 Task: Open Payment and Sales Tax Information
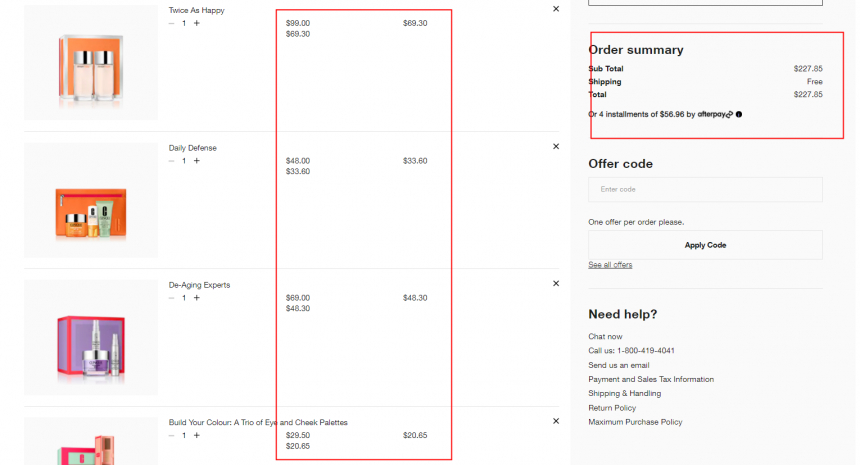click(x=651, y=379)
